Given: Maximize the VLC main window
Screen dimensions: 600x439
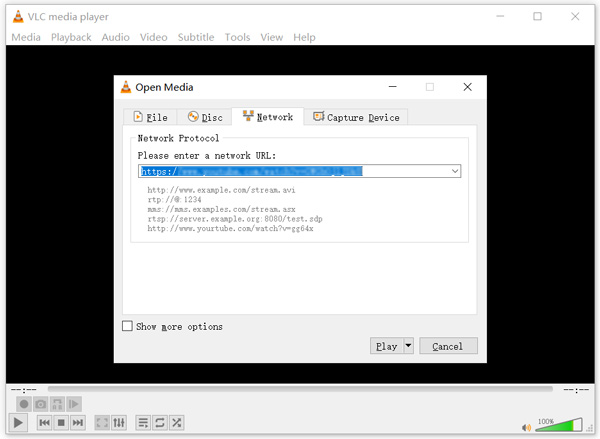Looking at the screenshot, I should click(x=537, y=16).
